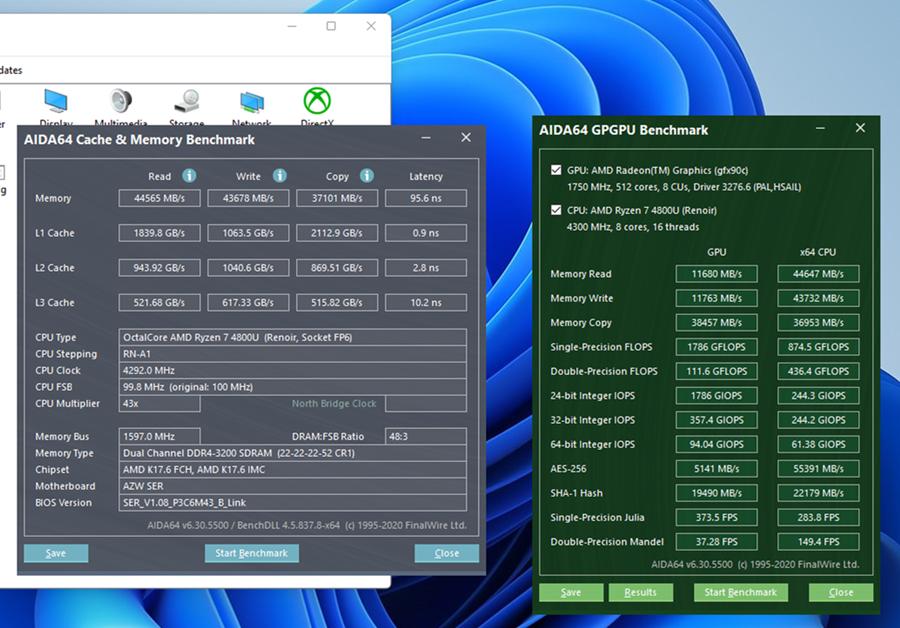Start Benchmark in the GPGPU window
Image resolution: width=900 pixels, height=628 pixels.
click(740, 592)
